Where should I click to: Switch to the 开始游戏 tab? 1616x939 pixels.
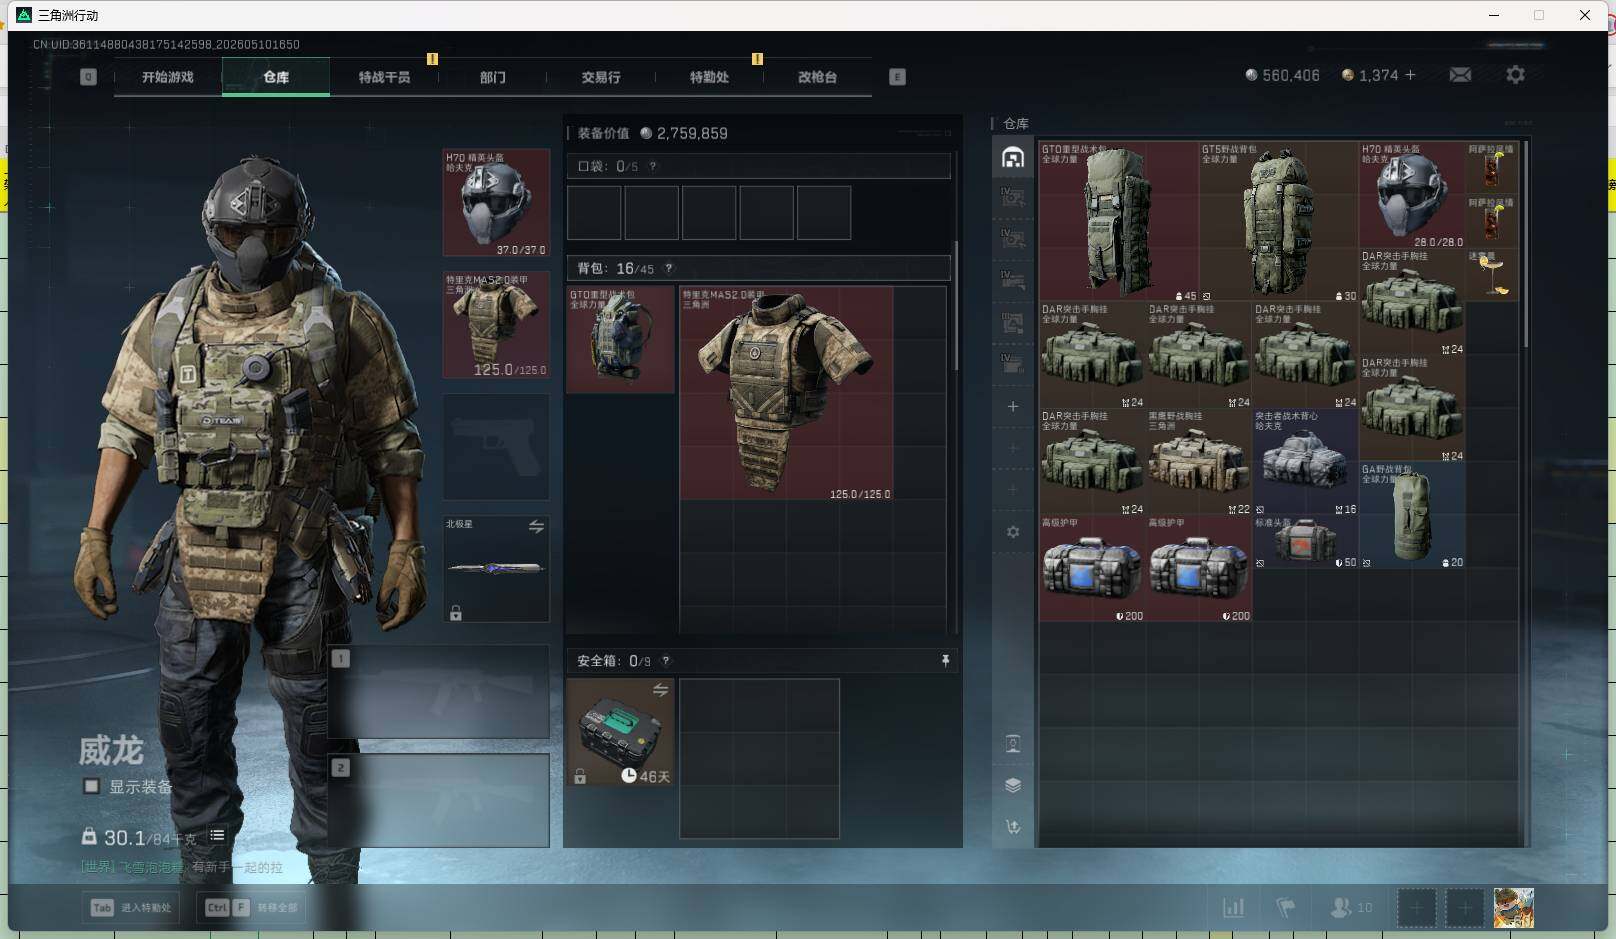167,77
